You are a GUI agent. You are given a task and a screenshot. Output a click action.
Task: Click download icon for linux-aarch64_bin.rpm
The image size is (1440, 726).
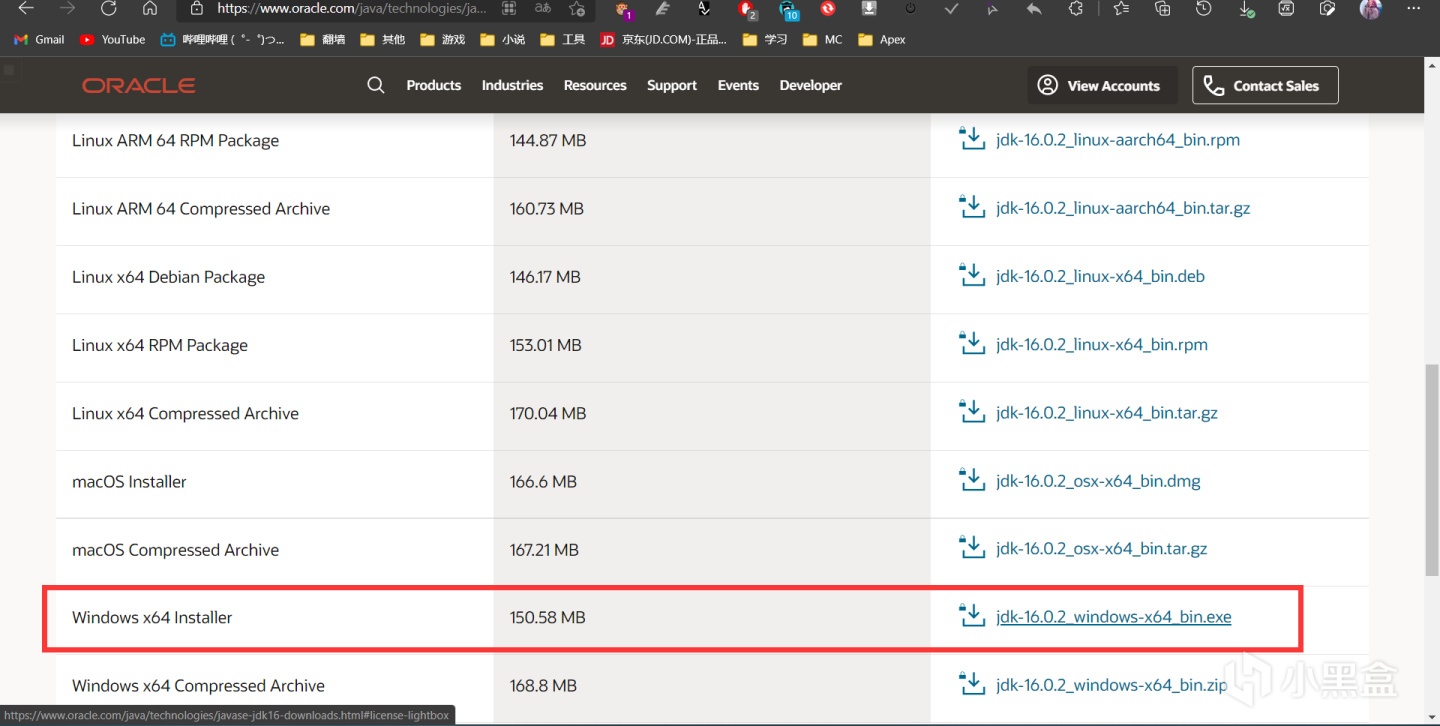[972, 139]
